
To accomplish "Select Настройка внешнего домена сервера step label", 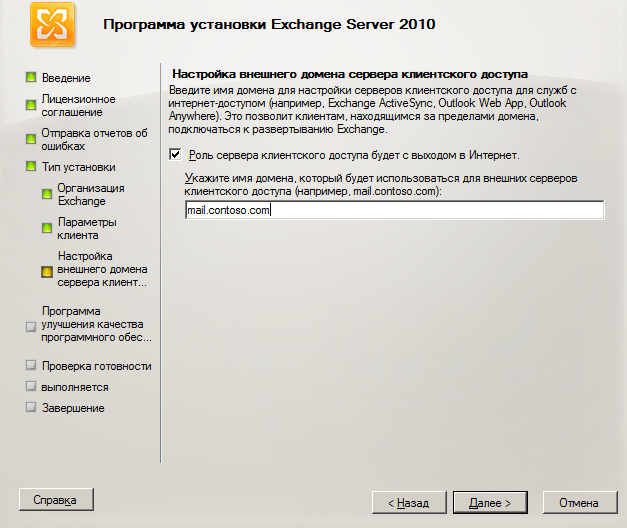I will pos(102,269).
